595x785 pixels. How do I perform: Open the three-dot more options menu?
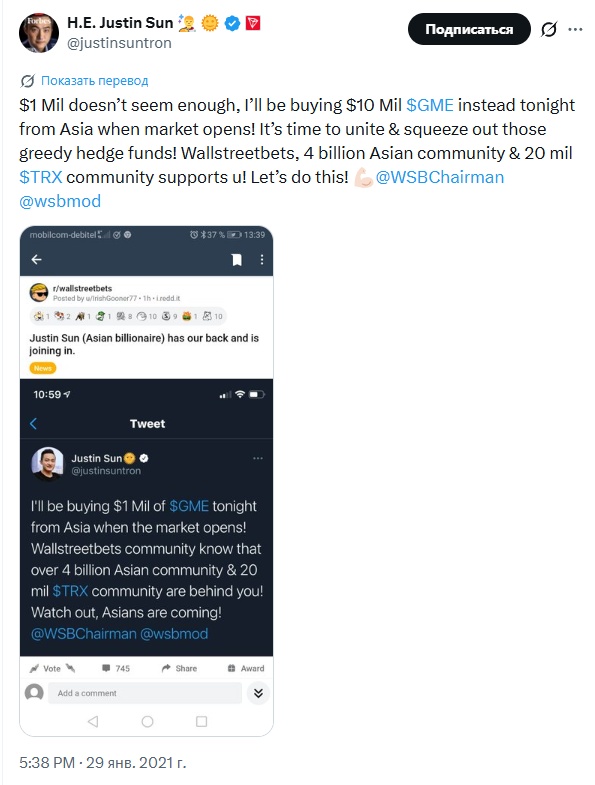(575, 30)
